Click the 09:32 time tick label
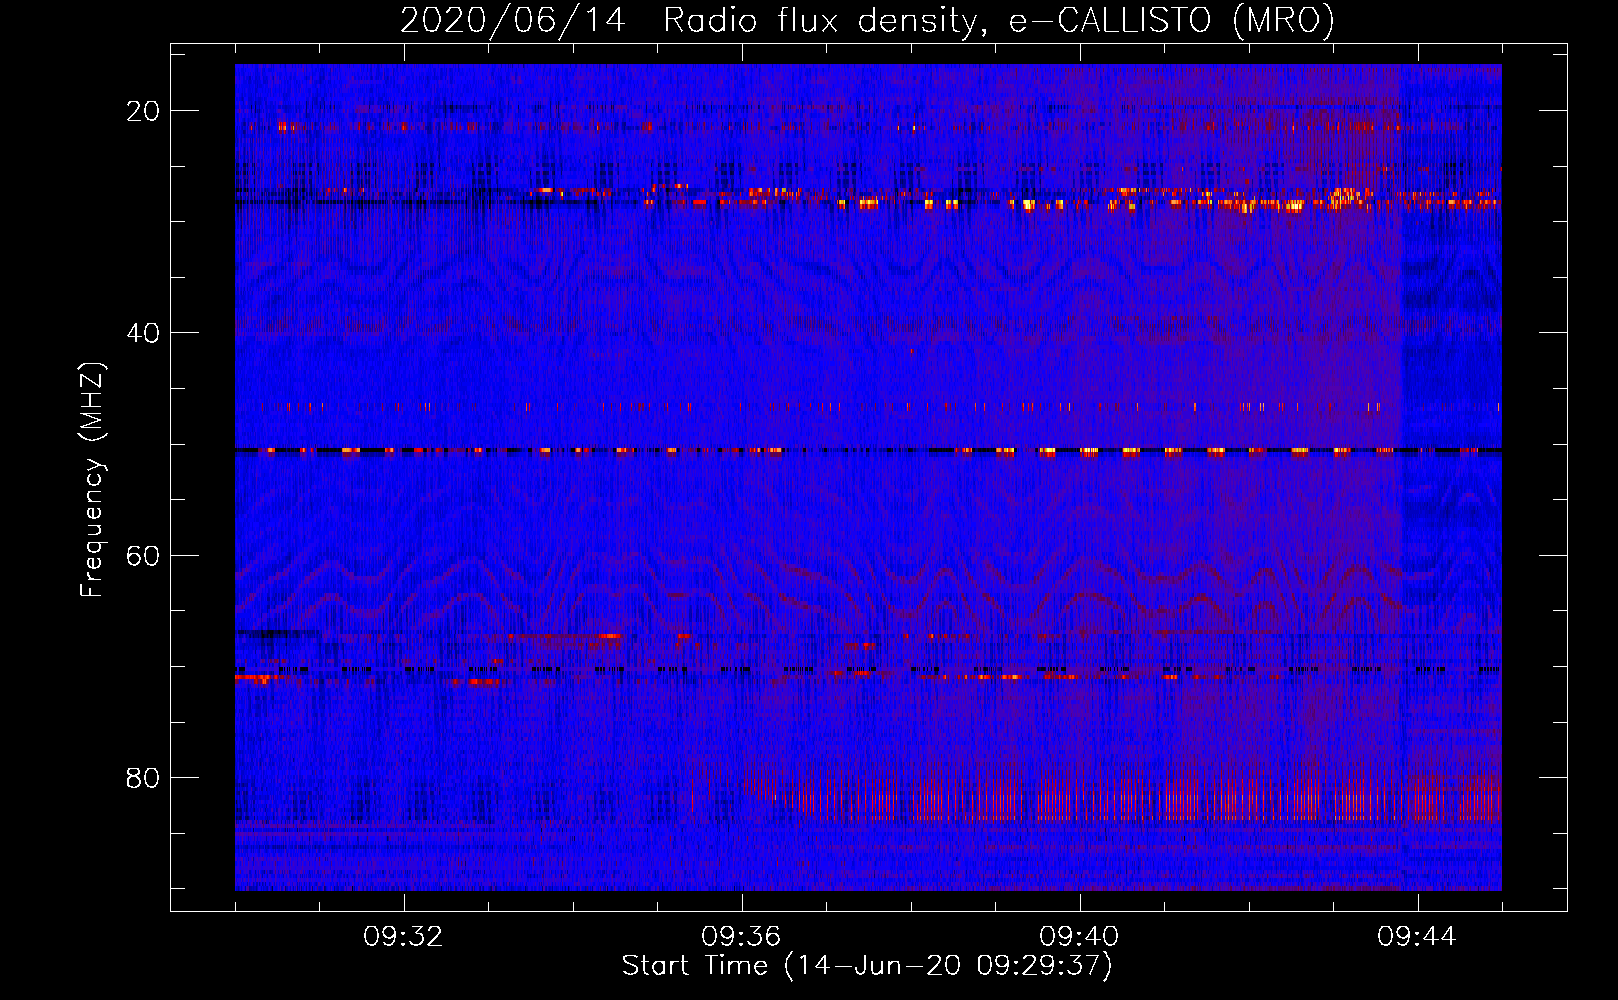This screenshot has height=1000, width=1618. click(x=403, y=937)
